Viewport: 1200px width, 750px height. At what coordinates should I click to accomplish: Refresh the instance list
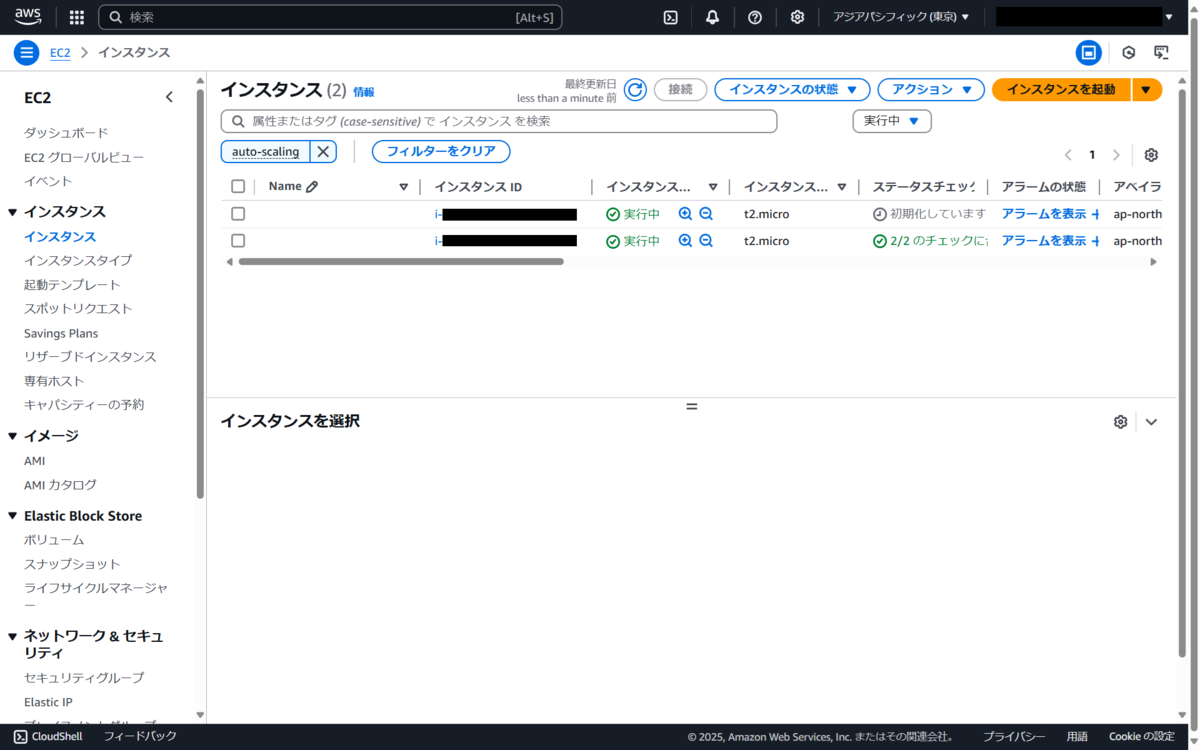pos(635,90)
